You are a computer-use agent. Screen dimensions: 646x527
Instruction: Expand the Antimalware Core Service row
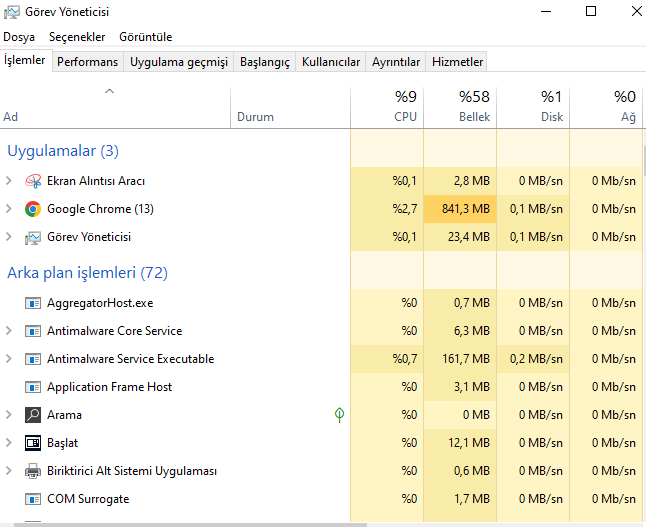tap(9, 331)
